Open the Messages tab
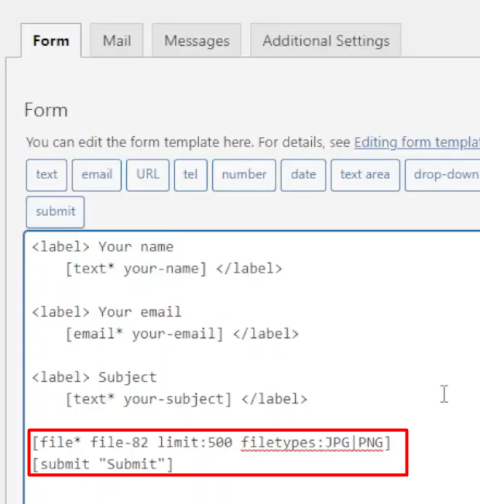Image resolution: width=480 pixels, height=504 pixels. pos(197,40)
